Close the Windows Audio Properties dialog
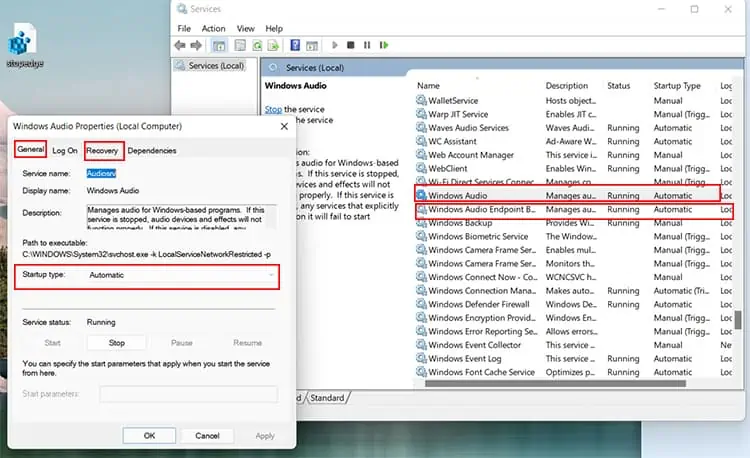Image resolution: width=750 pixels, height=458 pixels. coord(284,126)
